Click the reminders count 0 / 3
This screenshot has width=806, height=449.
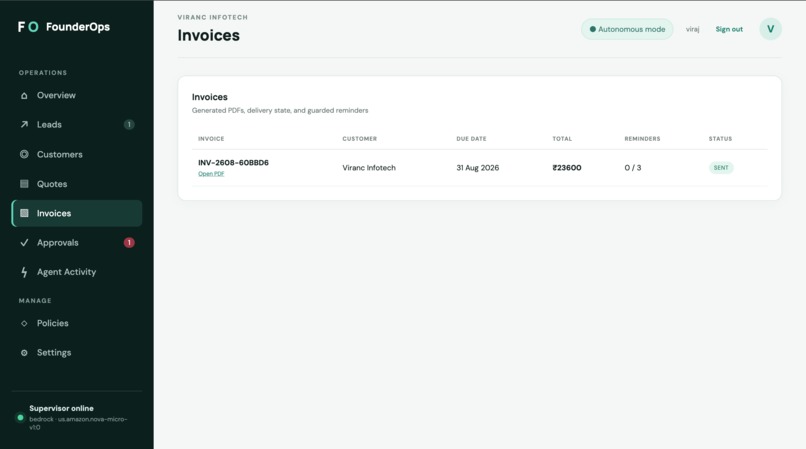[x=633, y=168]
